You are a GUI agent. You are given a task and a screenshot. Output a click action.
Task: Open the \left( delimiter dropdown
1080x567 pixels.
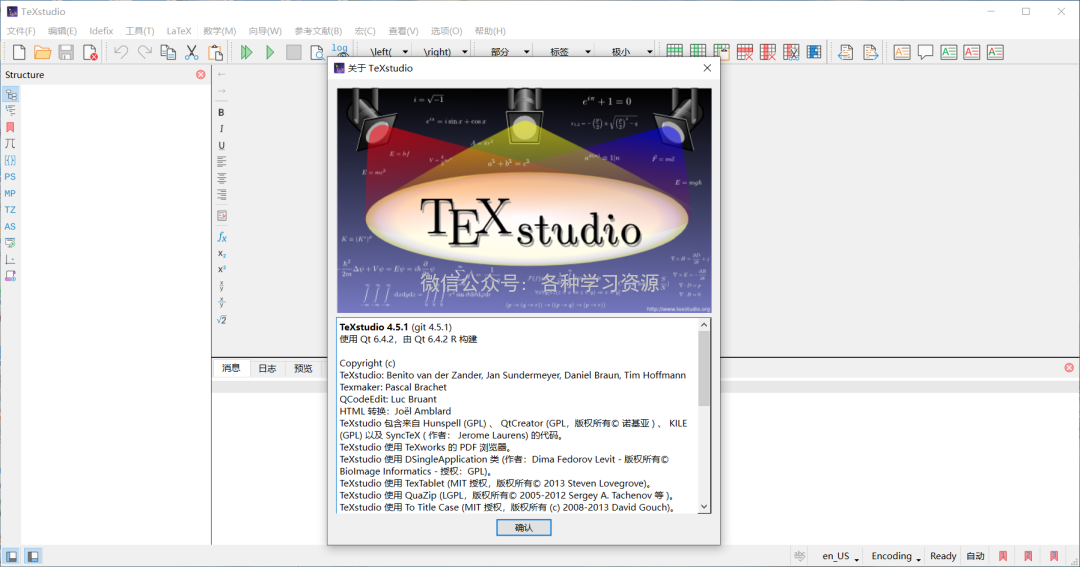tap(405, 52)
